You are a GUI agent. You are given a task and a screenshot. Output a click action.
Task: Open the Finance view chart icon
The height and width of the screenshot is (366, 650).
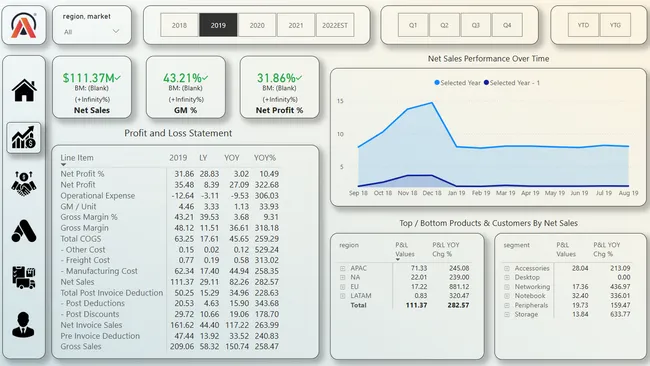tap(24, 138)
